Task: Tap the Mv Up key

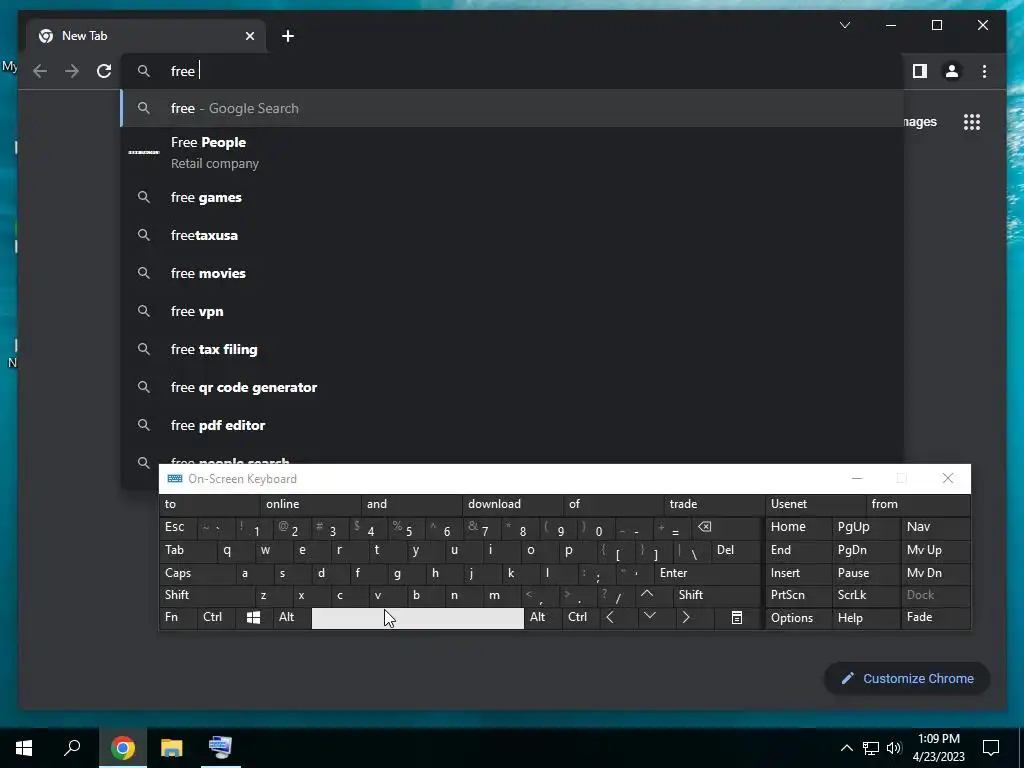Action: [936, 550]
